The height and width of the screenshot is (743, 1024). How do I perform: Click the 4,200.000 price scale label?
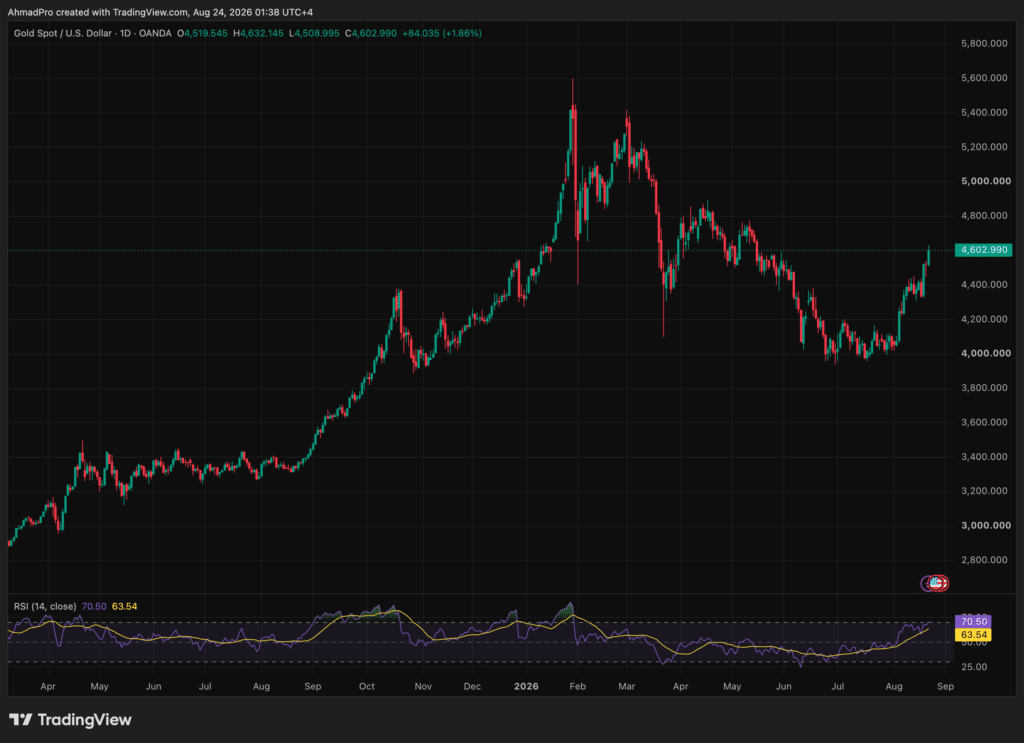tap(984, 319)
